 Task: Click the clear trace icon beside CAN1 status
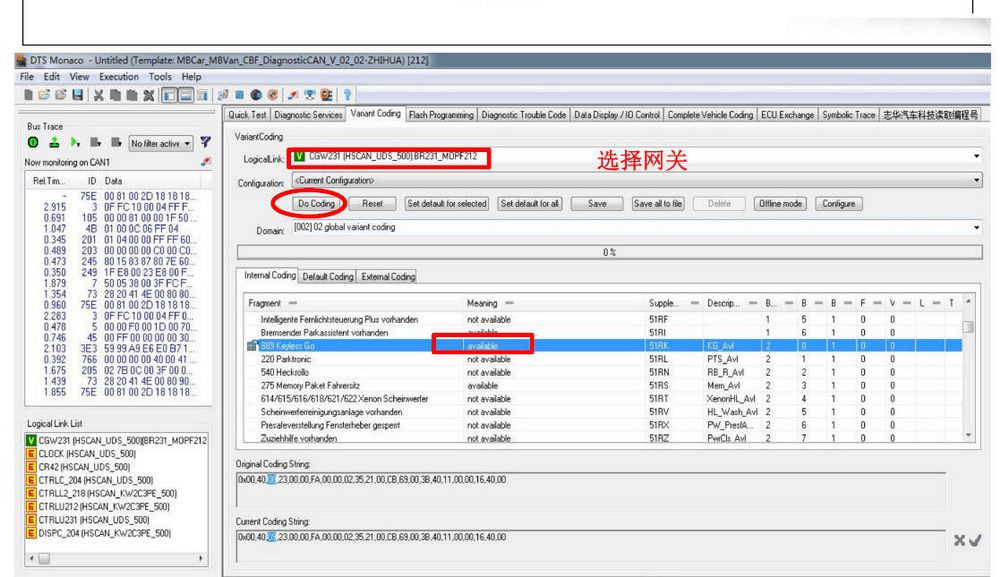click(x=205, y=161)
